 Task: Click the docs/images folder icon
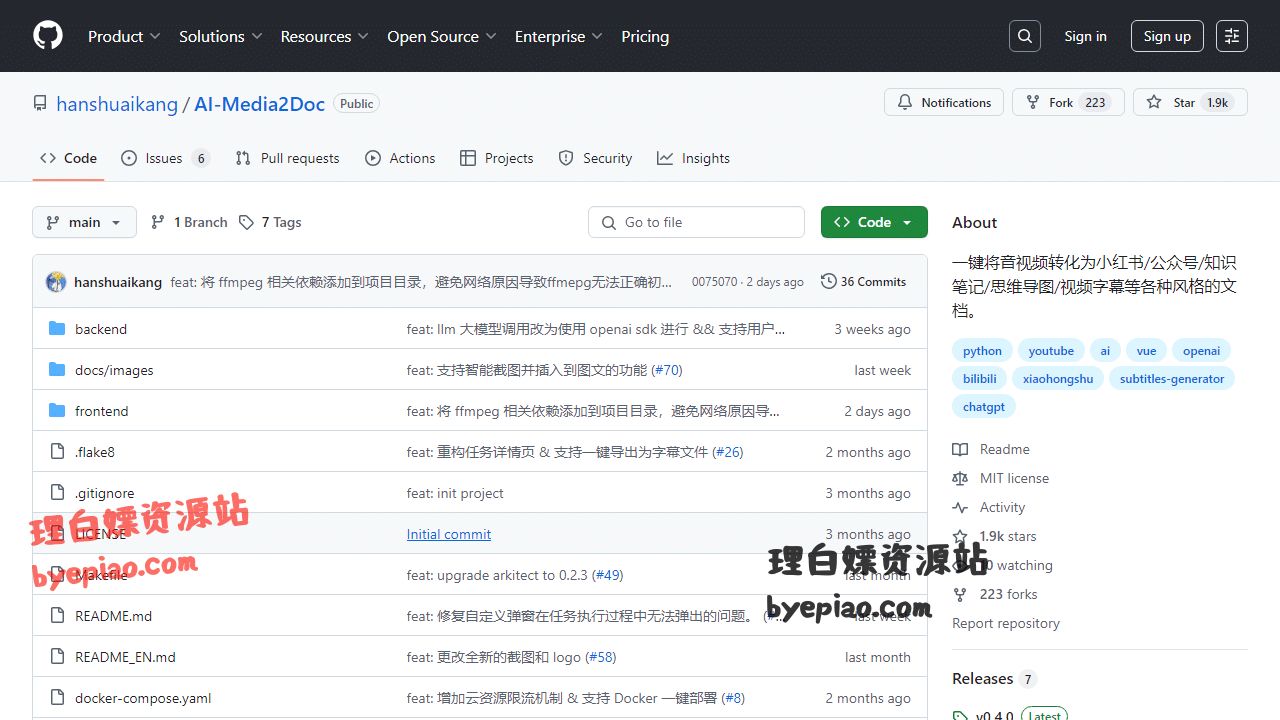pos(57,369)
